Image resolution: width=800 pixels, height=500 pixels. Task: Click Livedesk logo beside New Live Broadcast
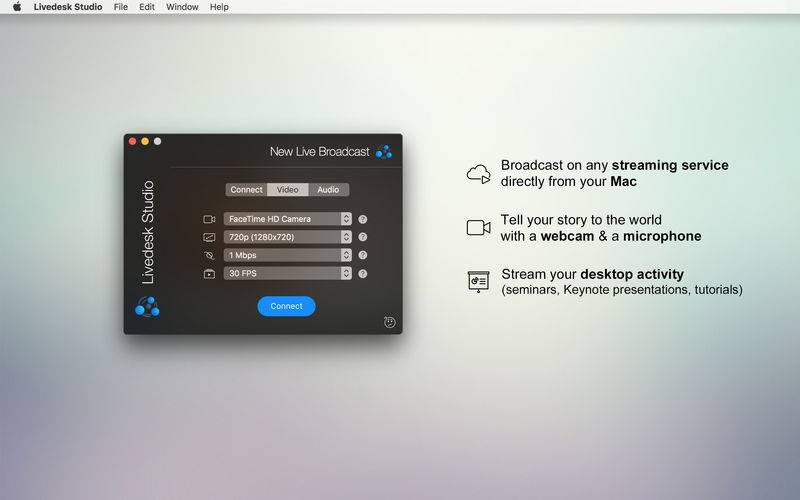[384, 152]
